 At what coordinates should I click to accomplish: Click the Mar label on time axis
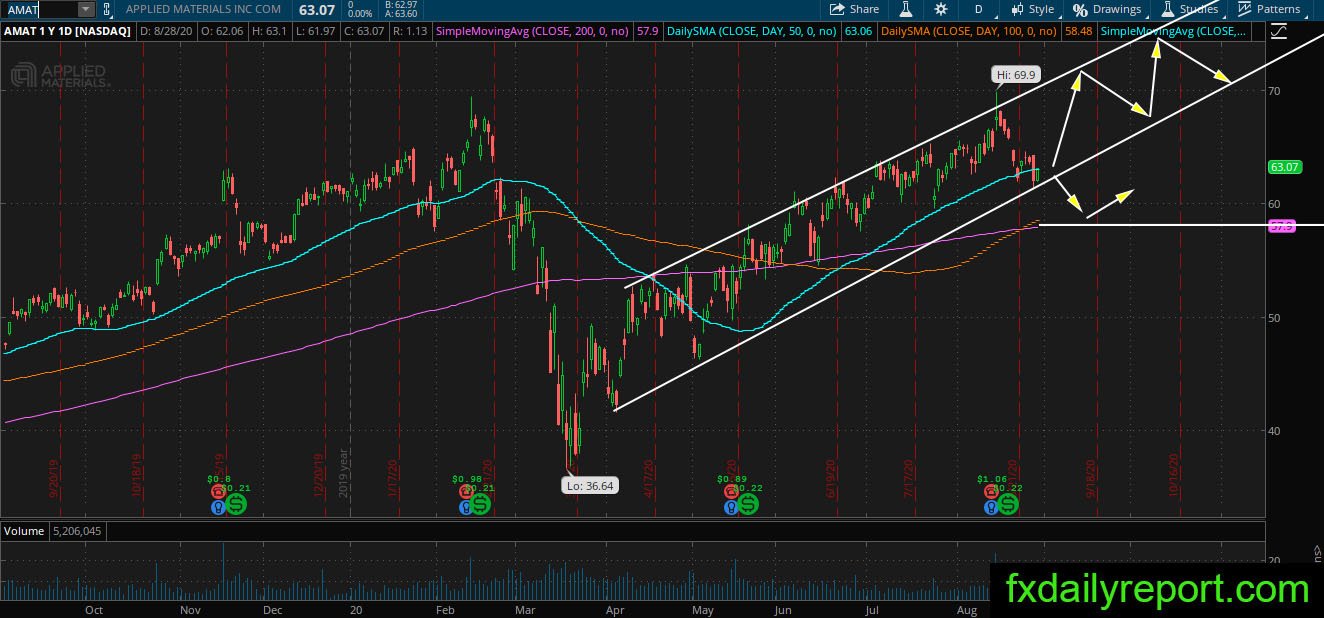(x=525, y=609)
